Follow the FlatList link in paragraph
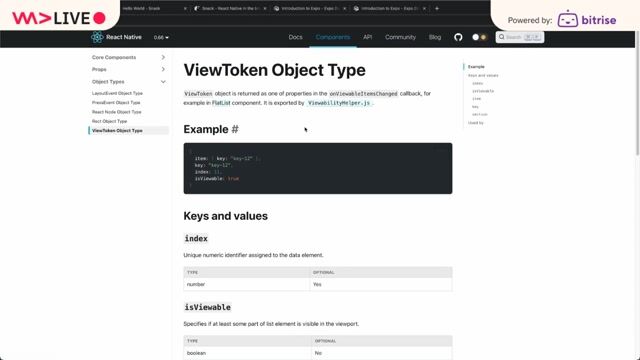The width and height of the screenshot is (640, 360). [x=221, y=103]
